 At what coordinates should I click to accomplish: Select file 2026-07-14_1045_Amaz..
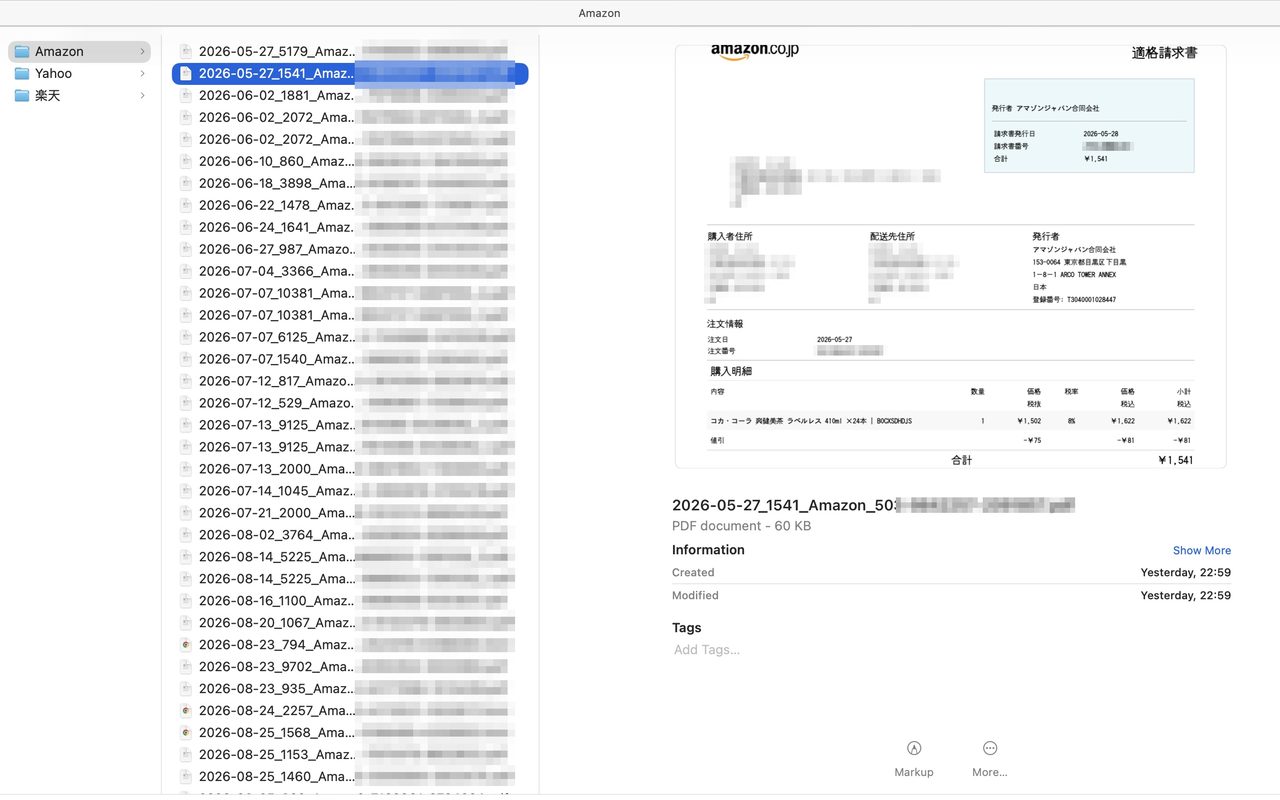[350, 491]
